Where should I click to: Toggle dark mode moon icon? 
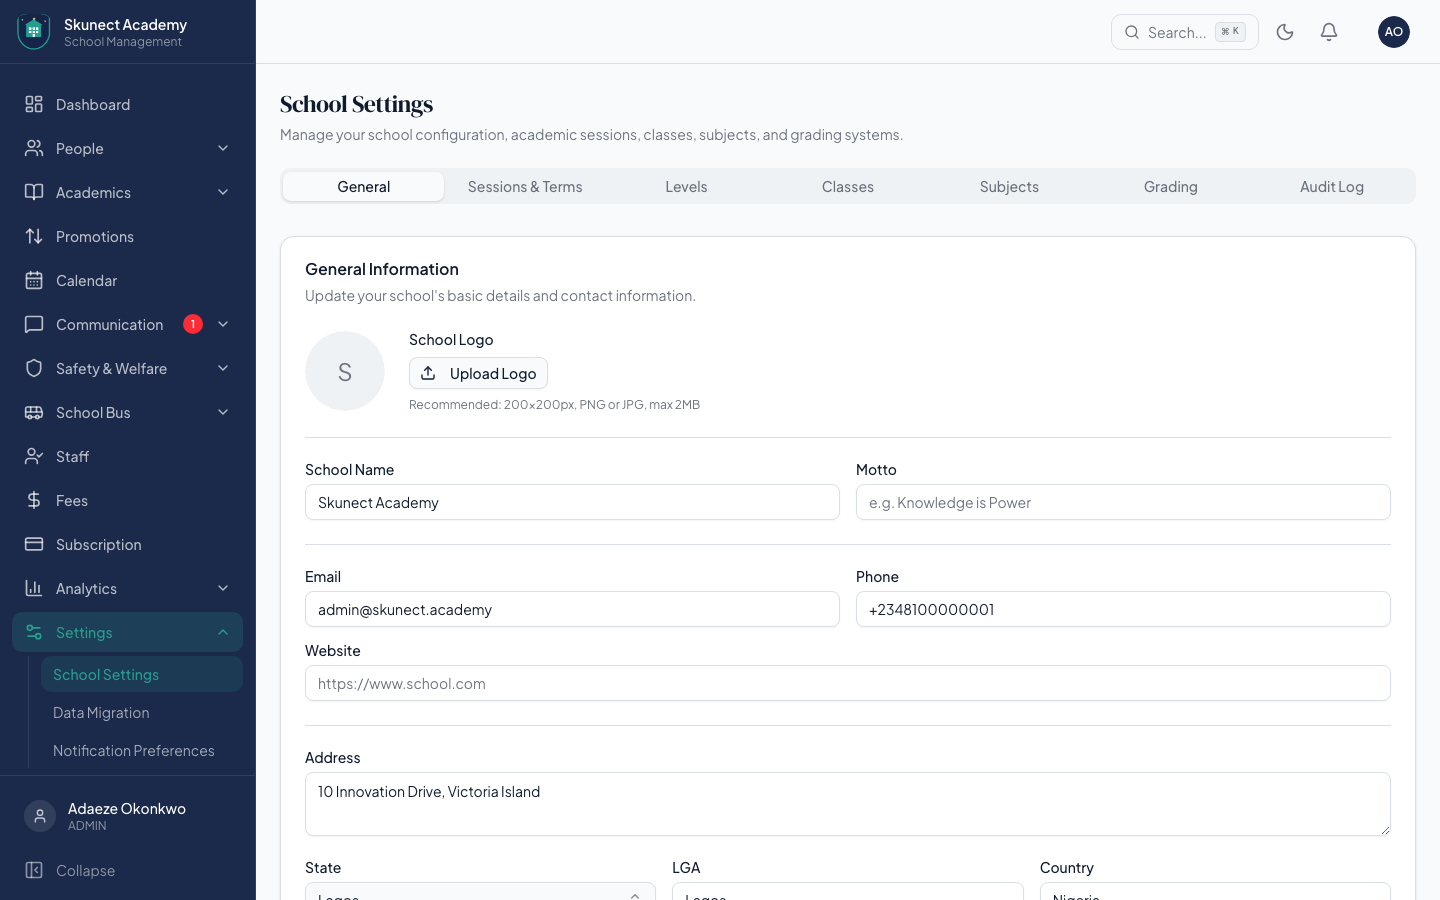tap(1285, 32)
